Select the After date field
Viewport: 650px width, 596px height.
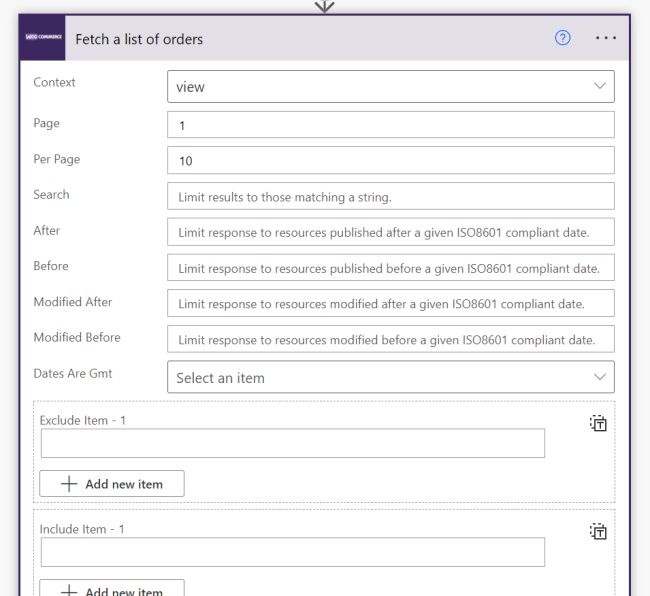coord(390,233)
